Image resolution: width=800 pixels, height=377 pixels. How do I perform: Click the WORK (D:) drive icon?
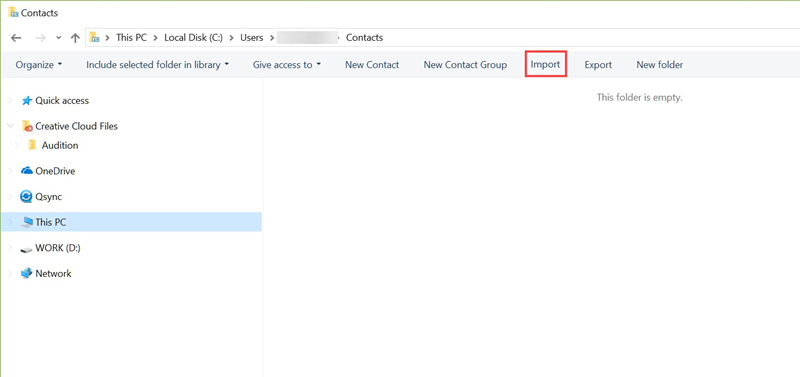coord(27,249)
